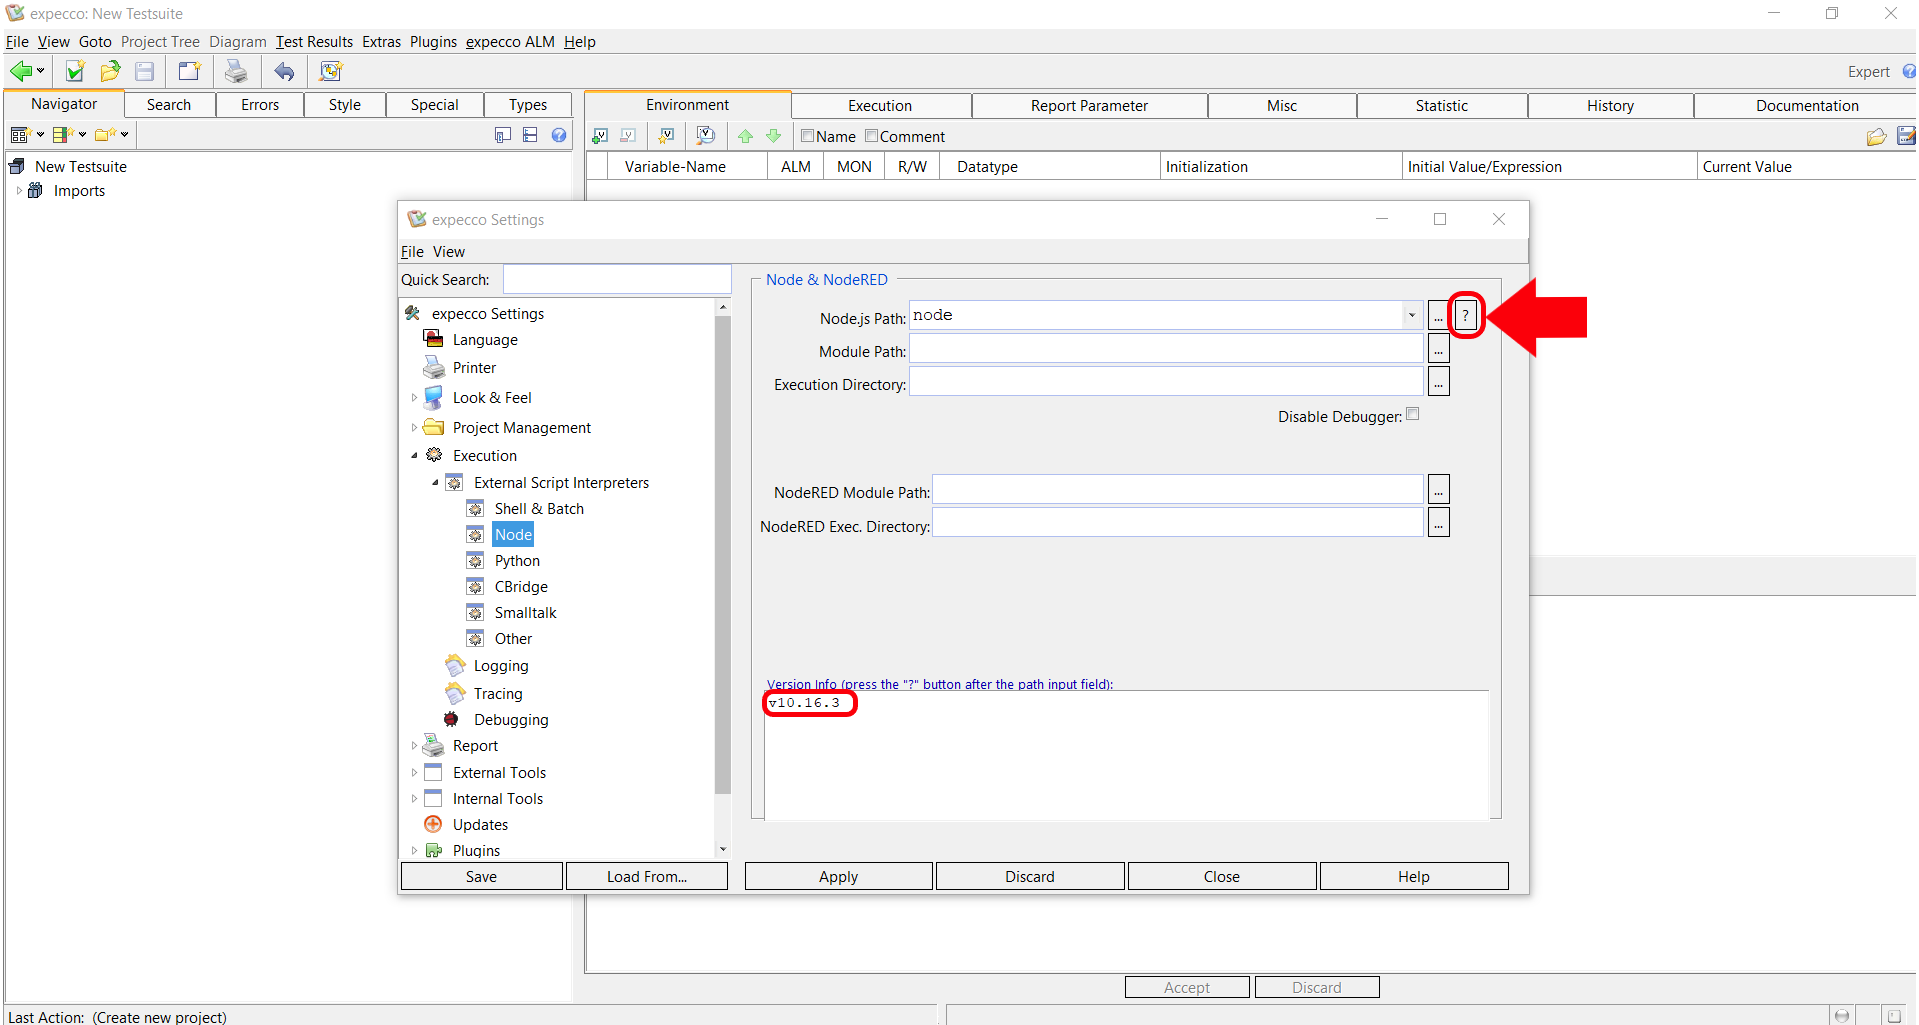Enable the Disable Debugger checkbox
1919x1025 pixels.
[1412, 414]
